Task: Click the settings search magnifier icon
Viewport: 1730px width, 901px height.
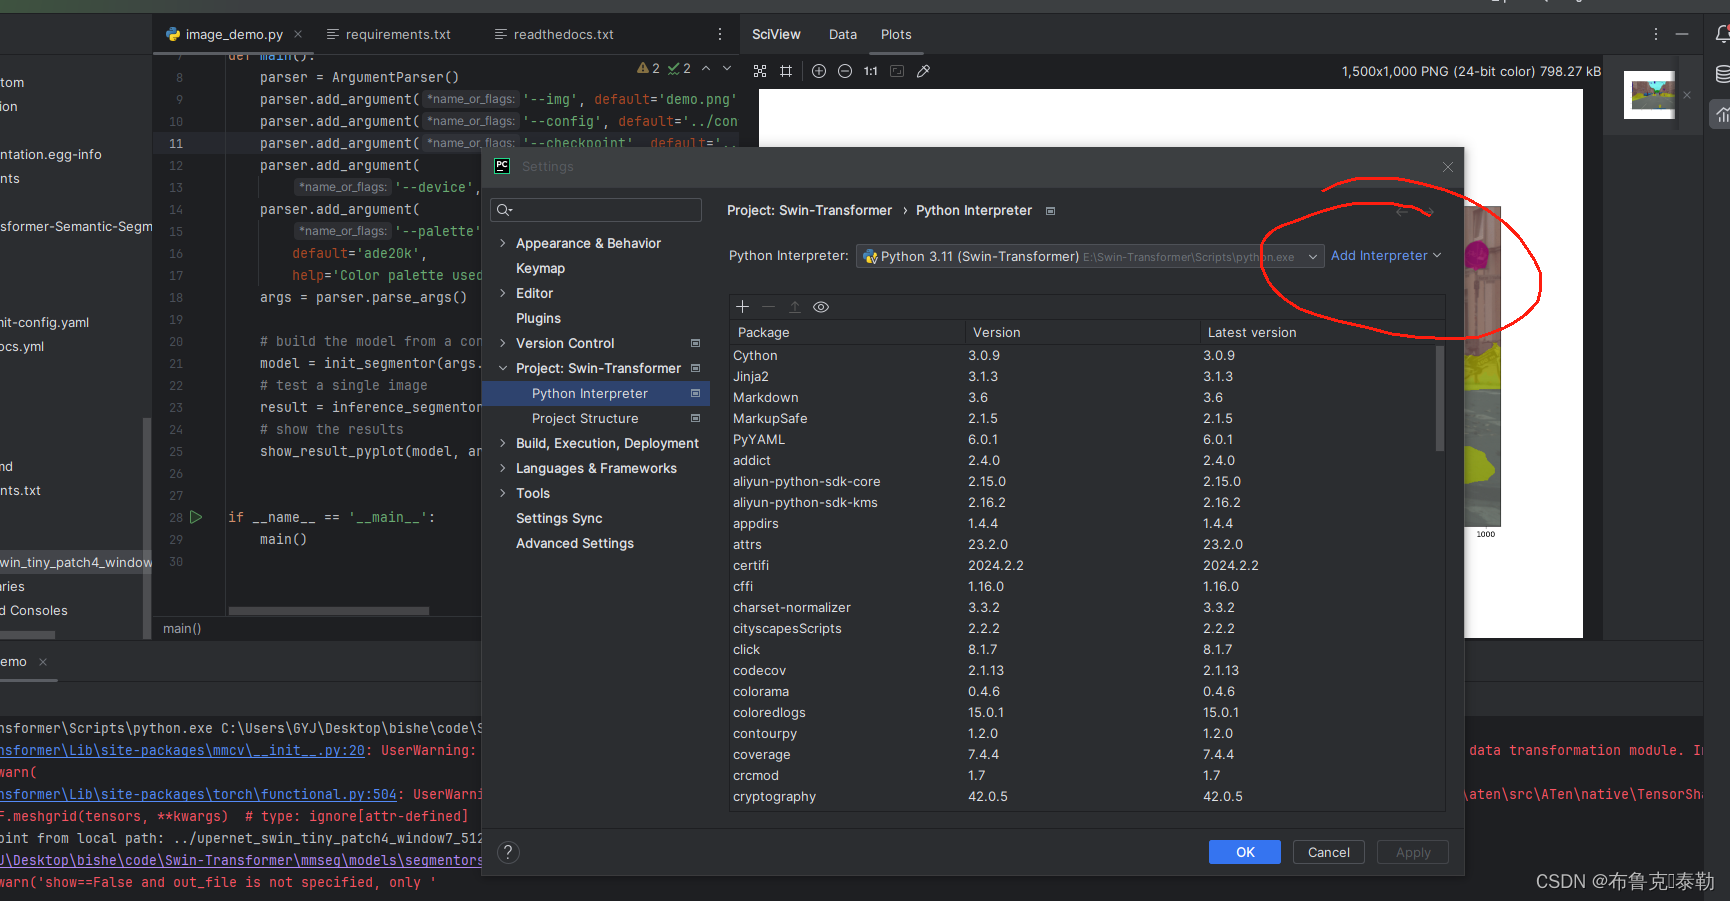Action: (504, 210)
